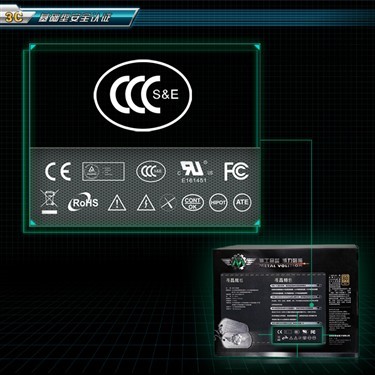Click the rectangular label beside the CE mark
The width and height of the screenshot is (375, 375).
pyautogui.click(x=104, y=172)
